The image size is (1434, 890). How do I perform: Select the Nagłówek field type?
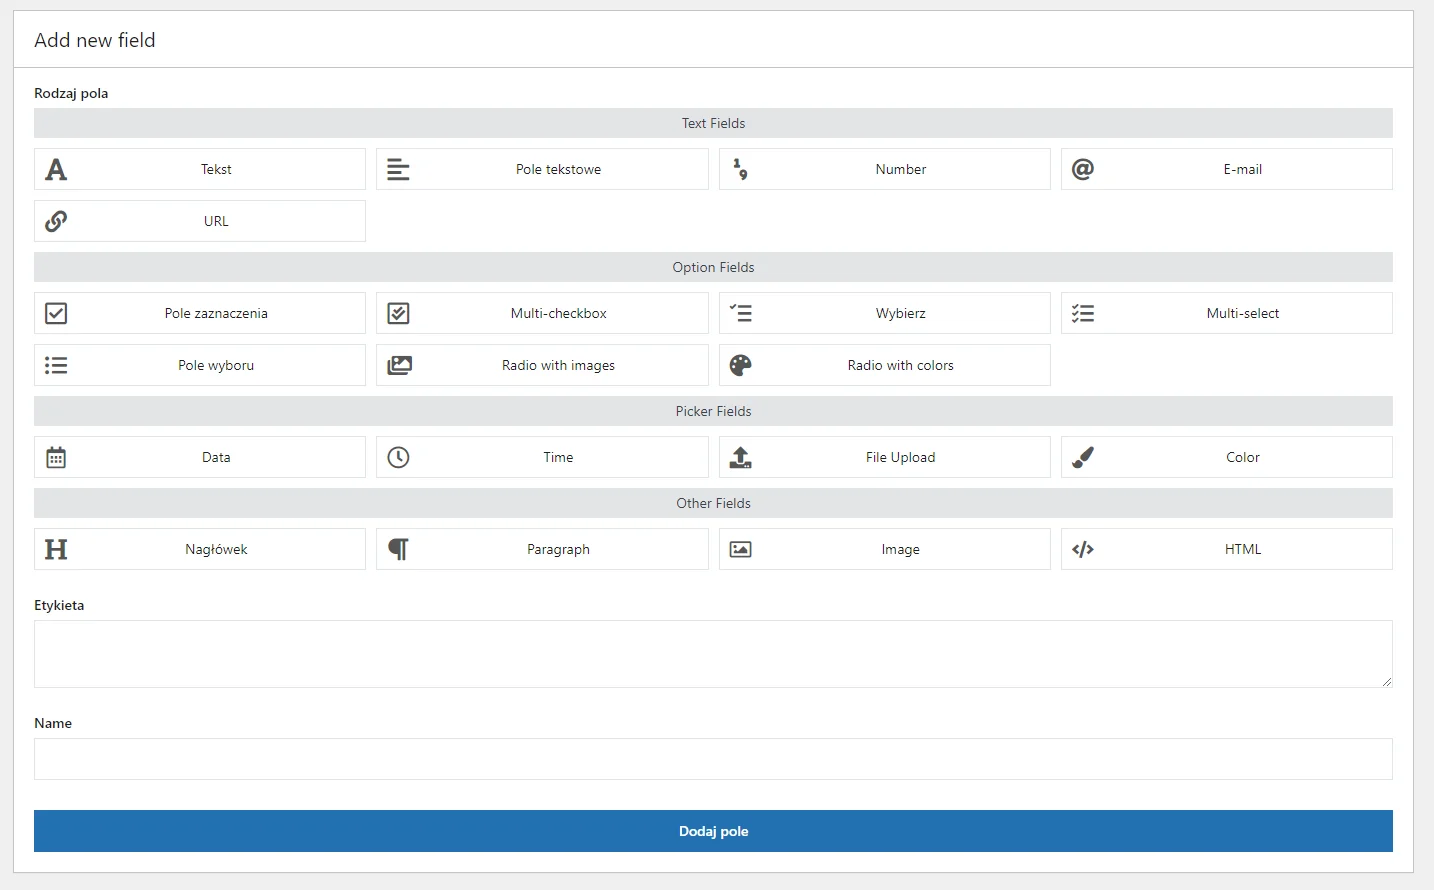coord(200,550)
